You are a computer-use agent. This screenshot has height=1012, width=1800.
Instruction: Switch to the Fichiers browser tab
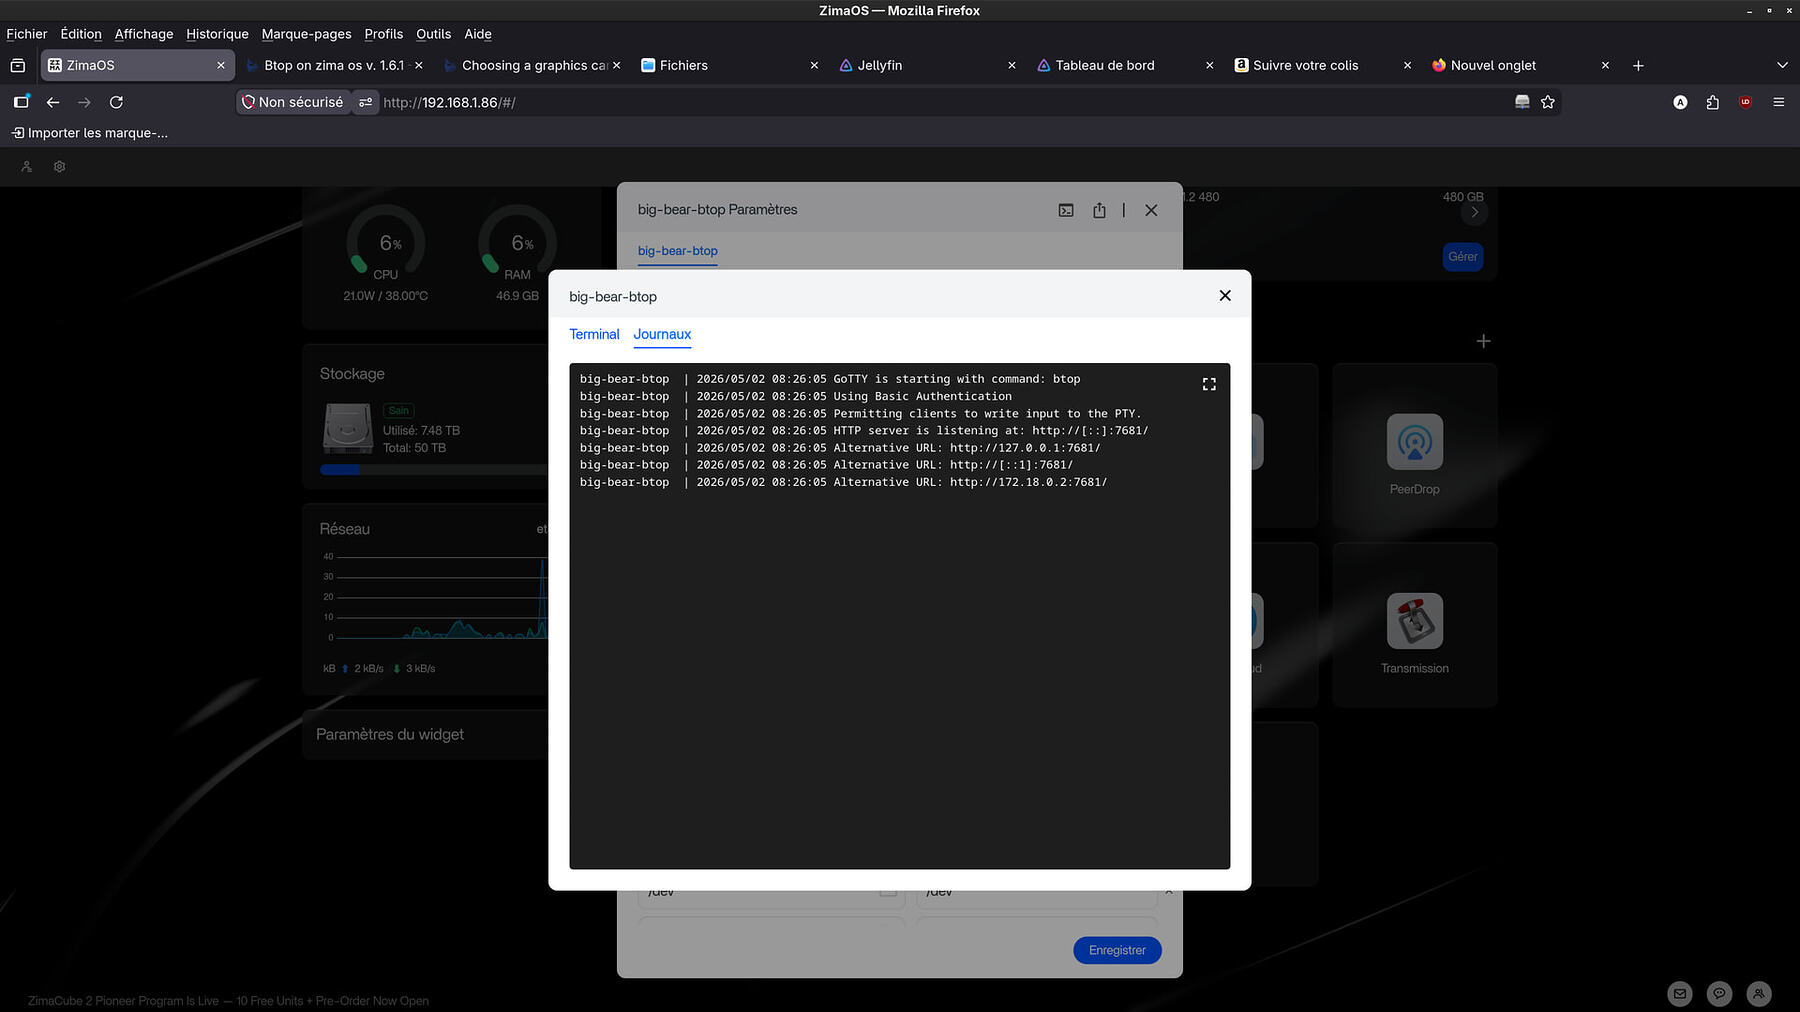pyautogui.click(x=730, y=65)
